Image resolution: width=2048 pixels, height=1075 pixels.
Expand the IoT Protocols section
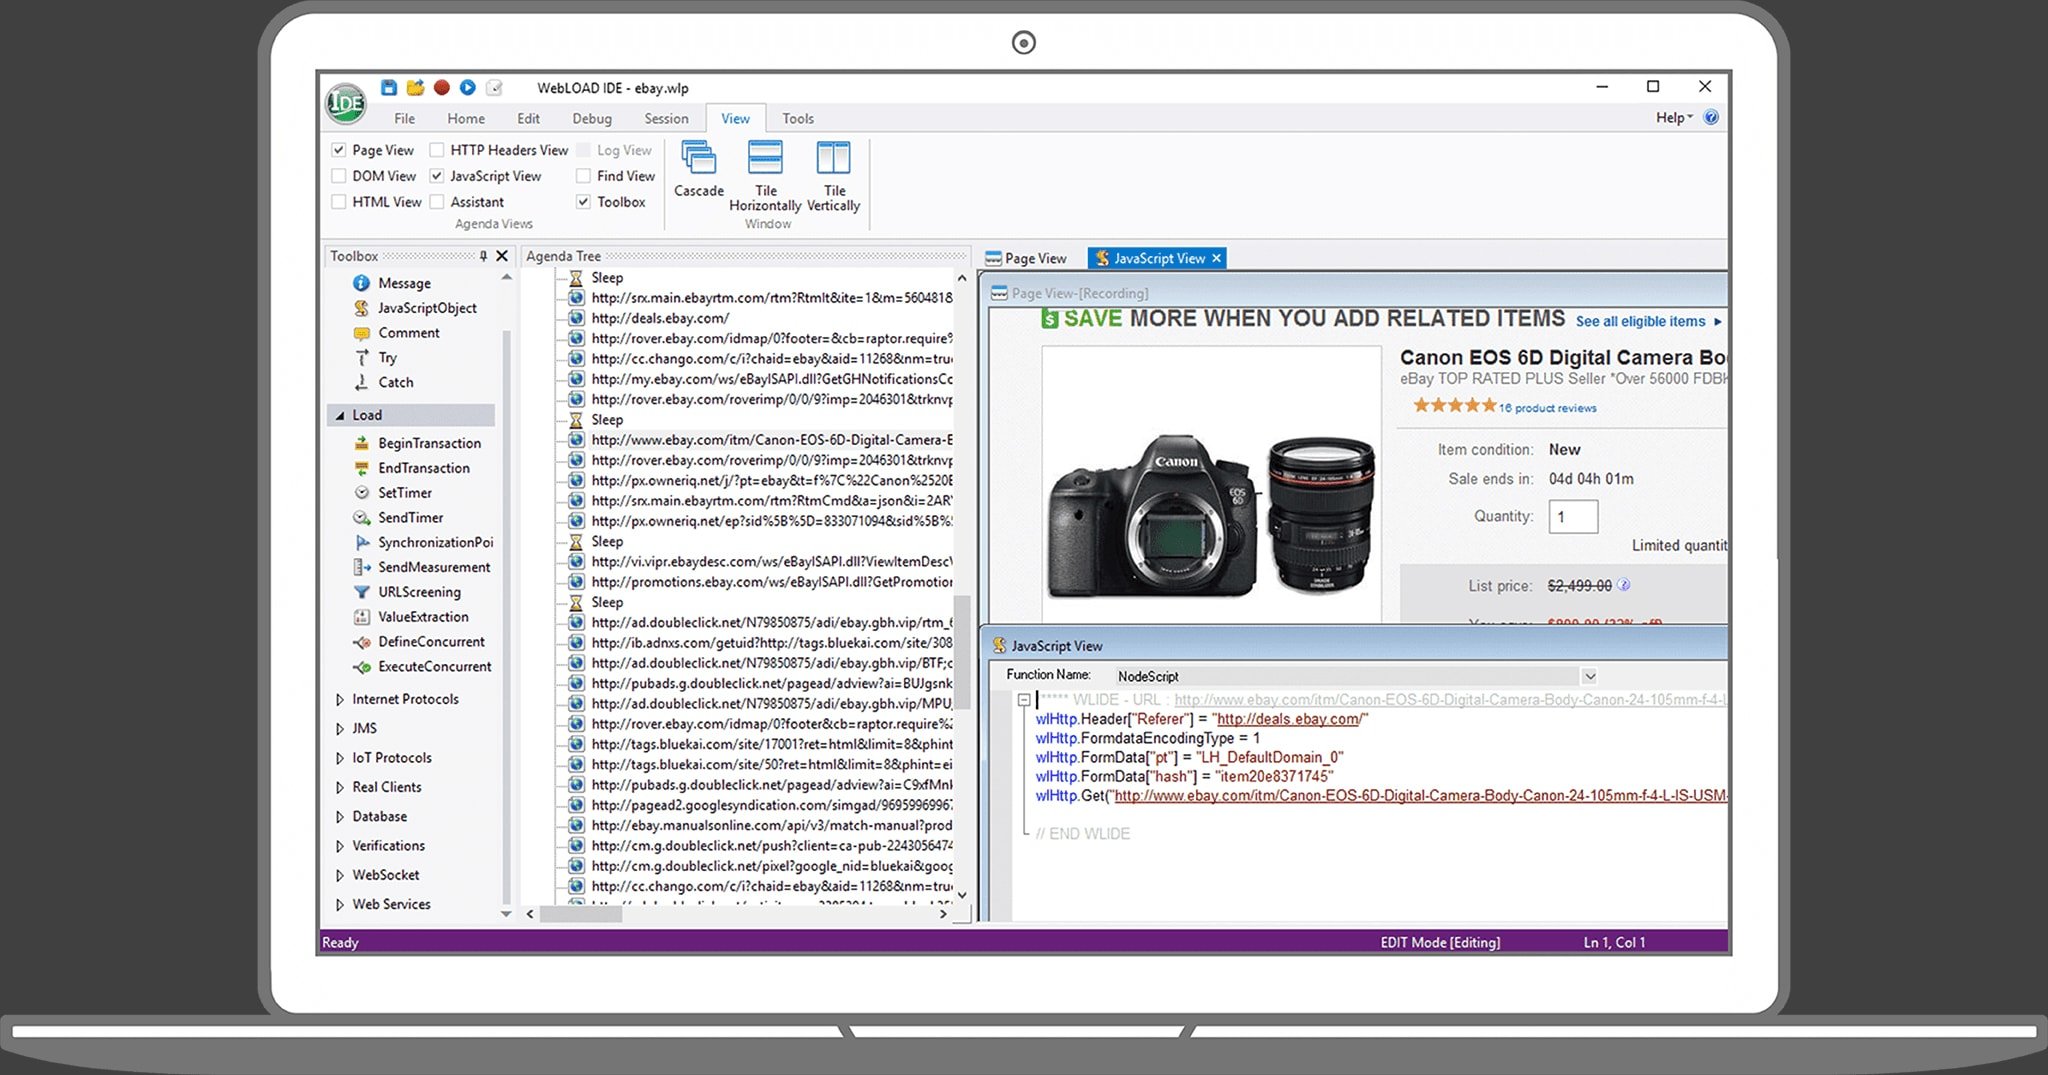(x=340, y=758)
